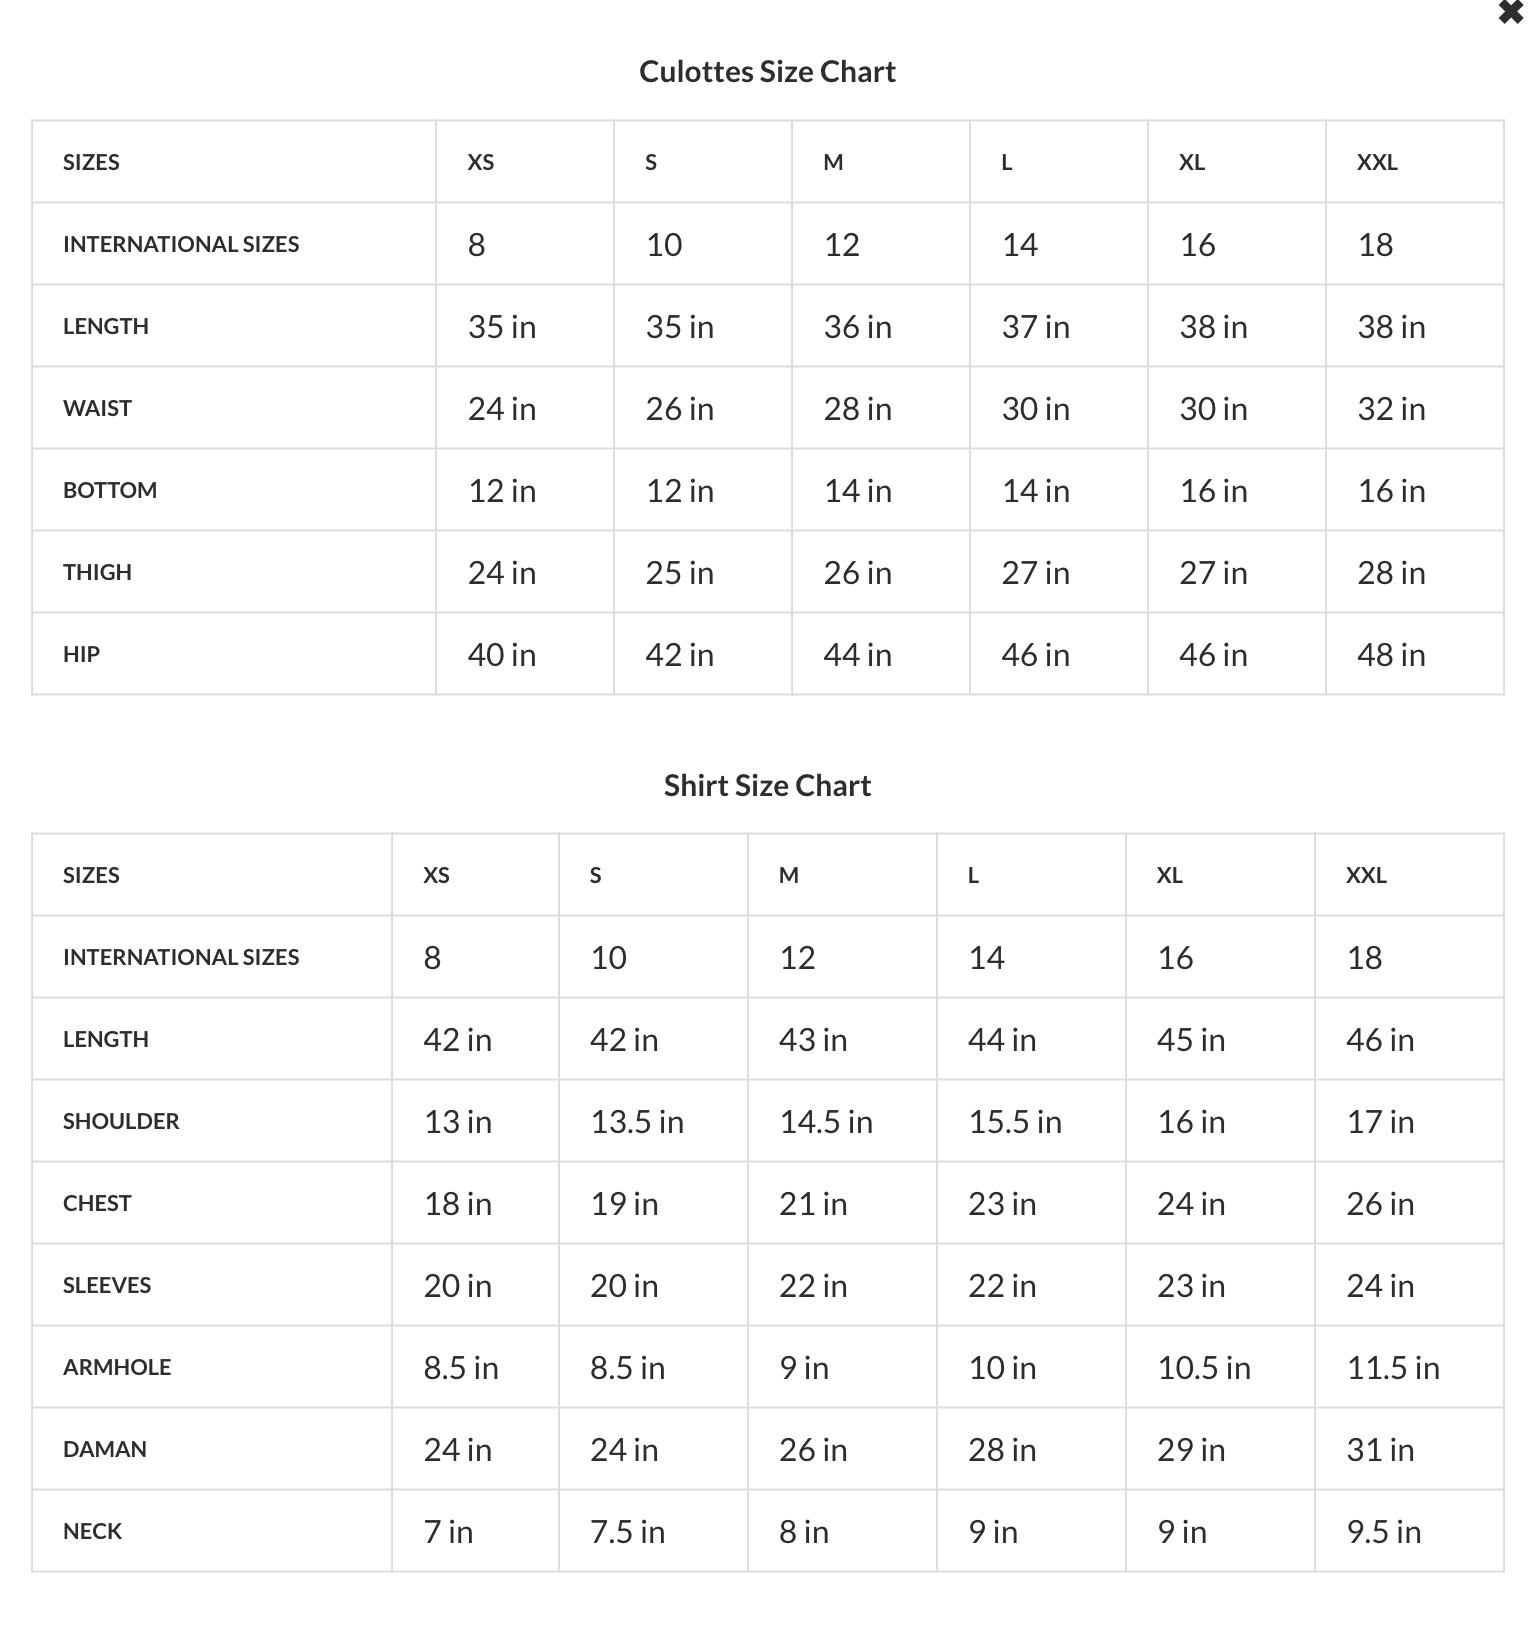This screenshot has height=1634, width=1532.
Task: Click the HIP row label
Action: pyautogui.click(x=81, y=655)
